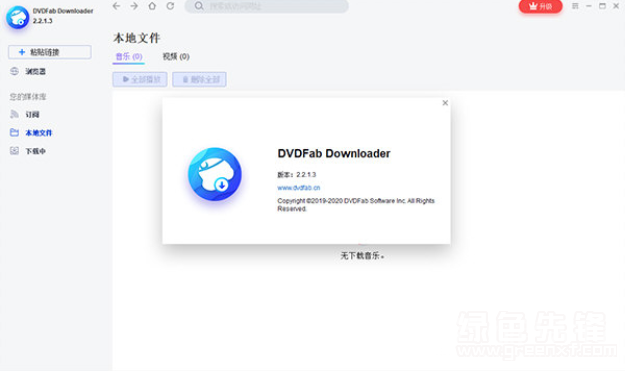Open the downloading sidebar item
Viewport: 626px width, 371px height.
tap(28, 151)
